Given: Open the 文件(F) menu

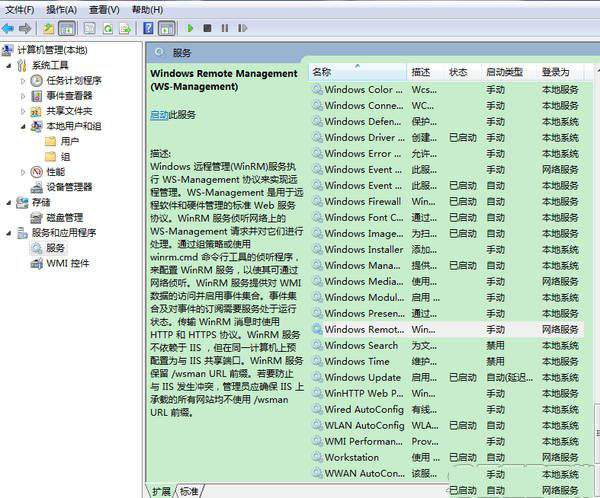Looking at the screenshot, I should [19, 9].
